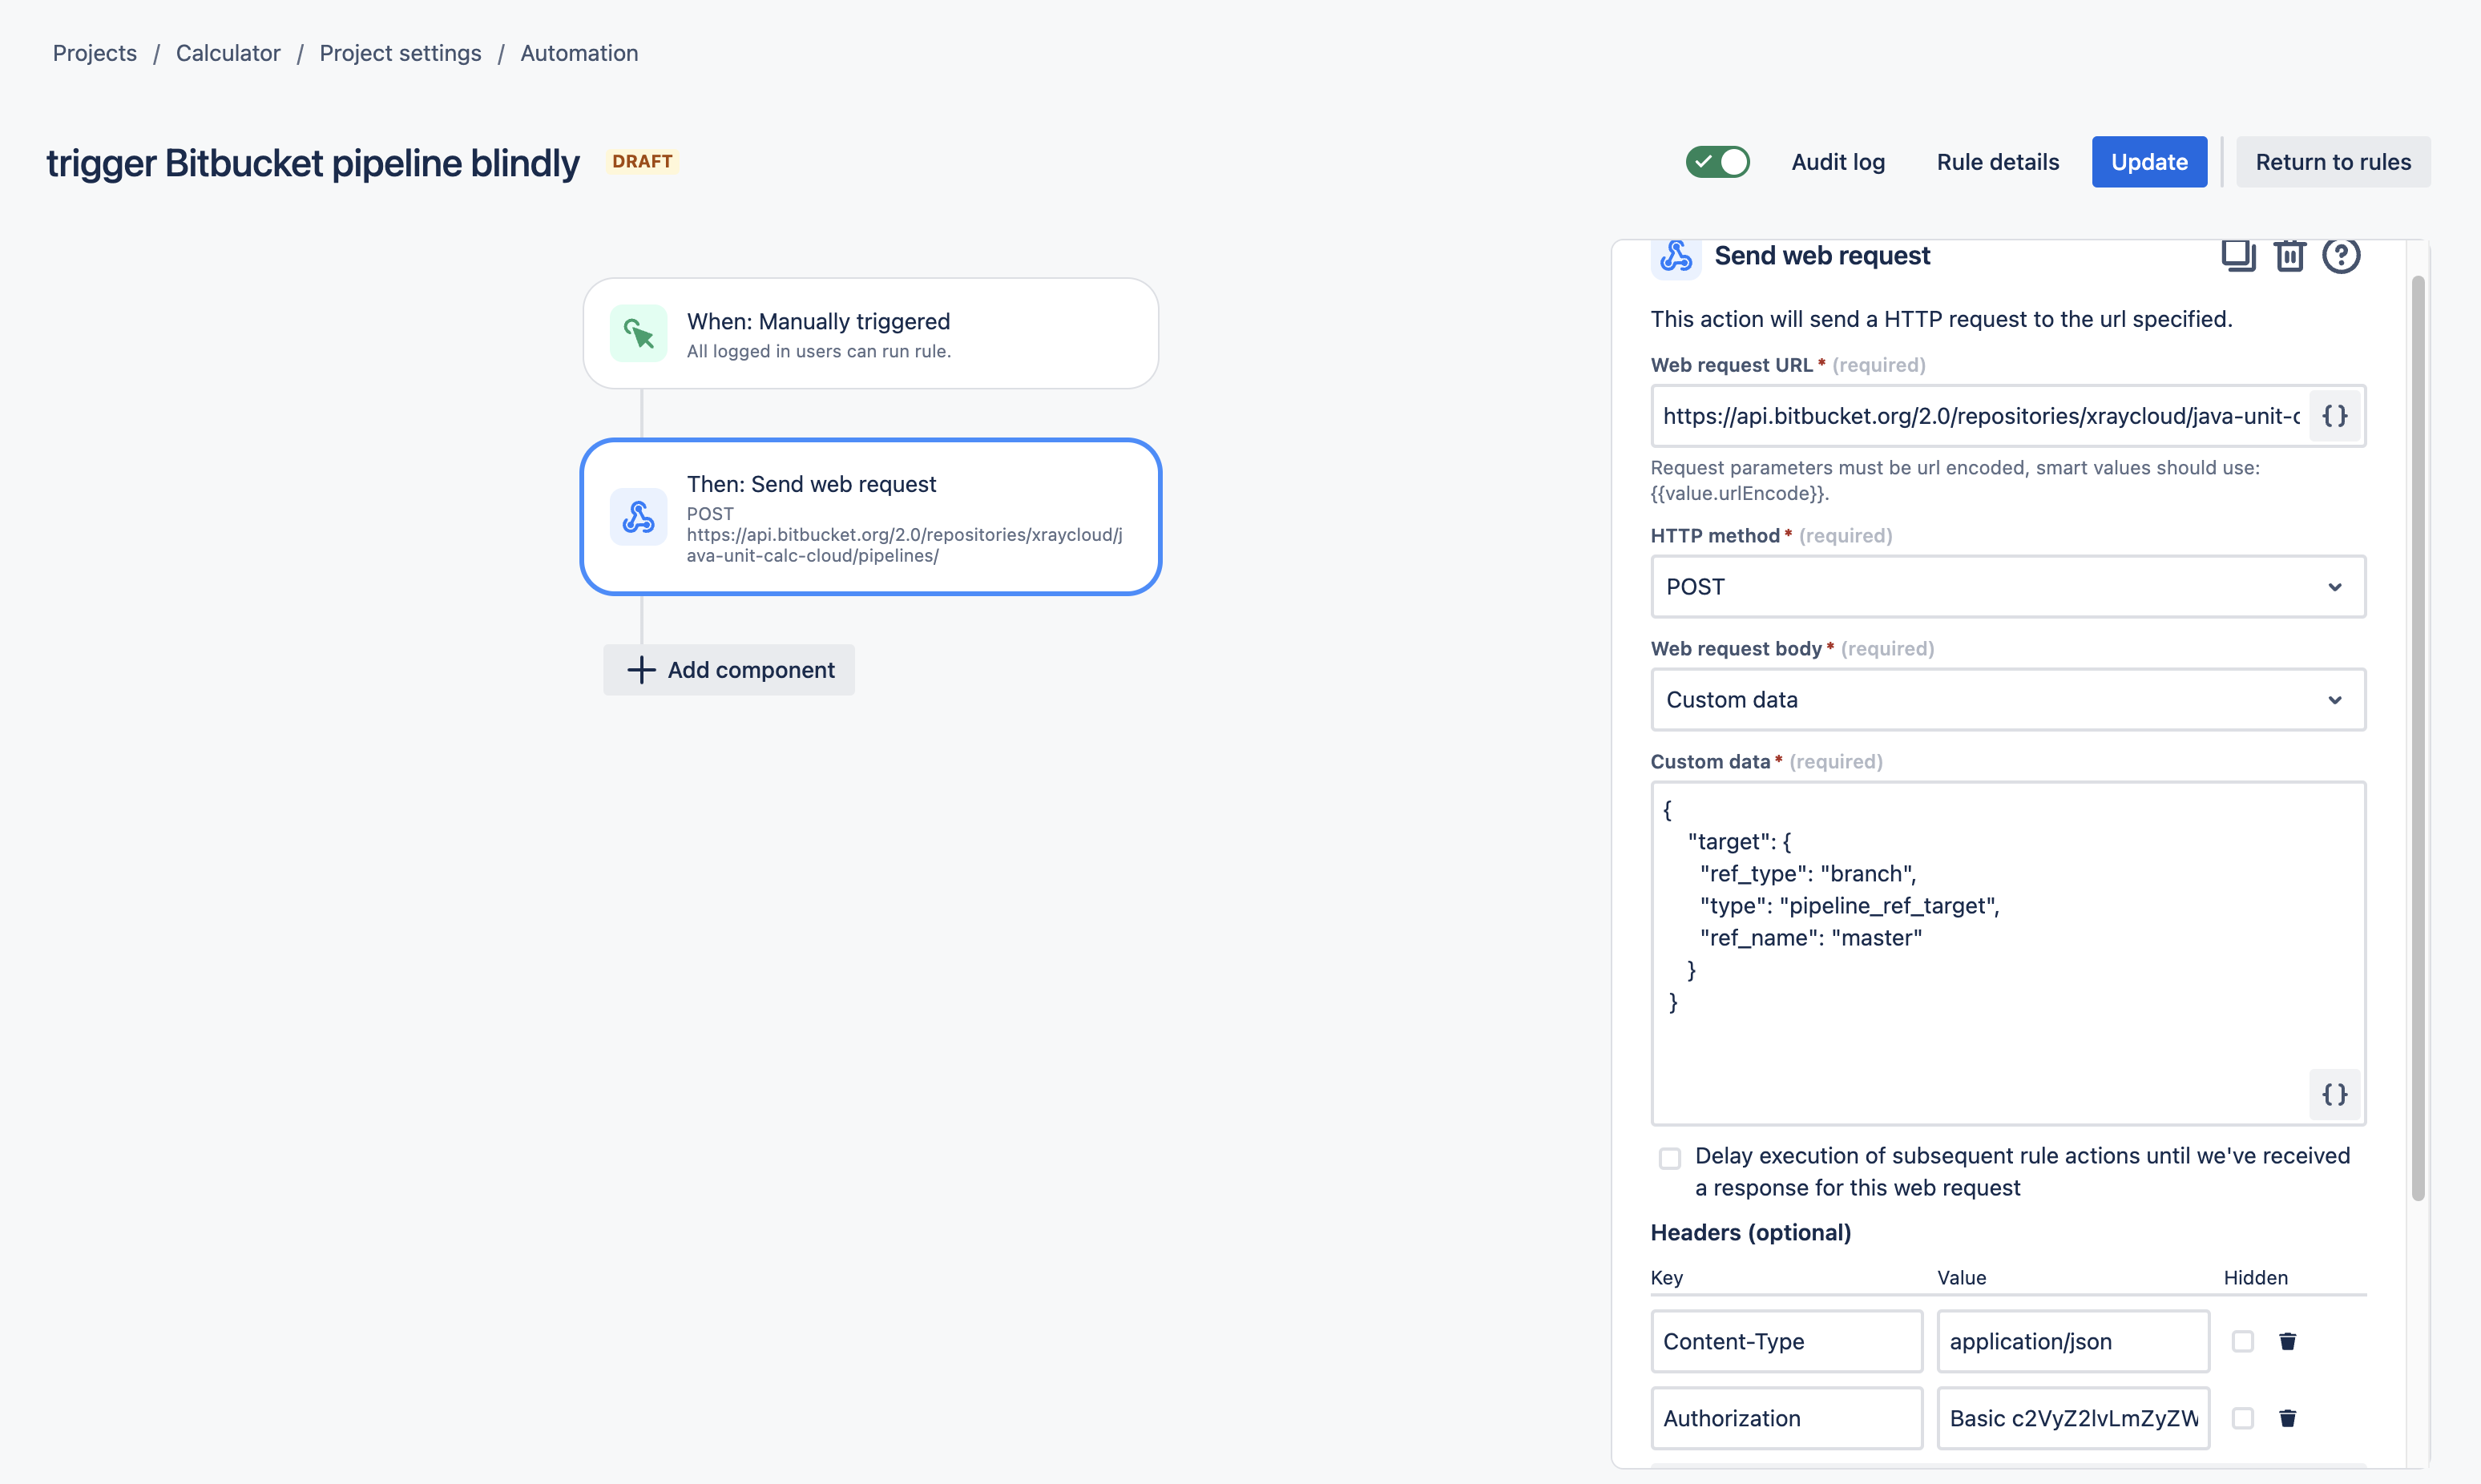
Task: Open the HTTP method POST dropdown
Action: click(2008, 587)
